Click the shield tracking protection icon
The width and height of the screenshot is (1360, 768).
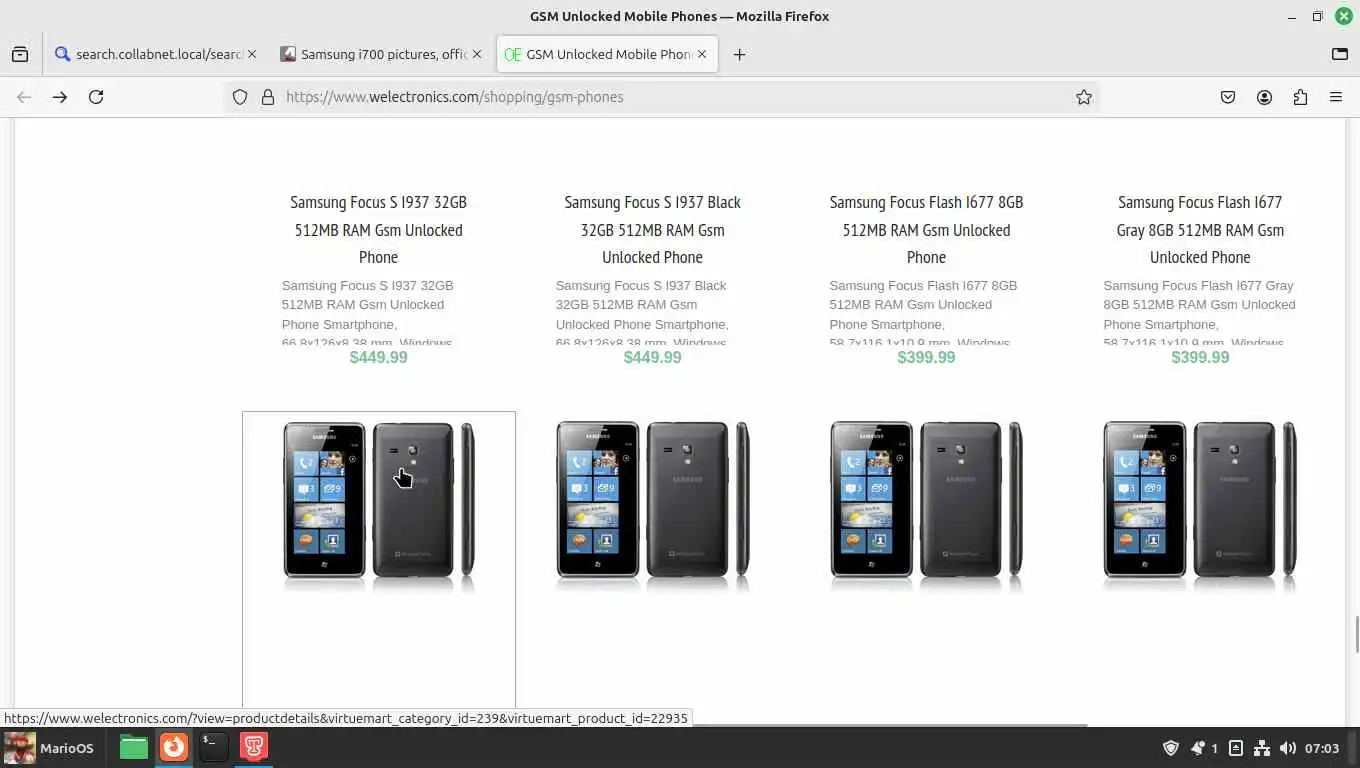[x=240, y=97]
